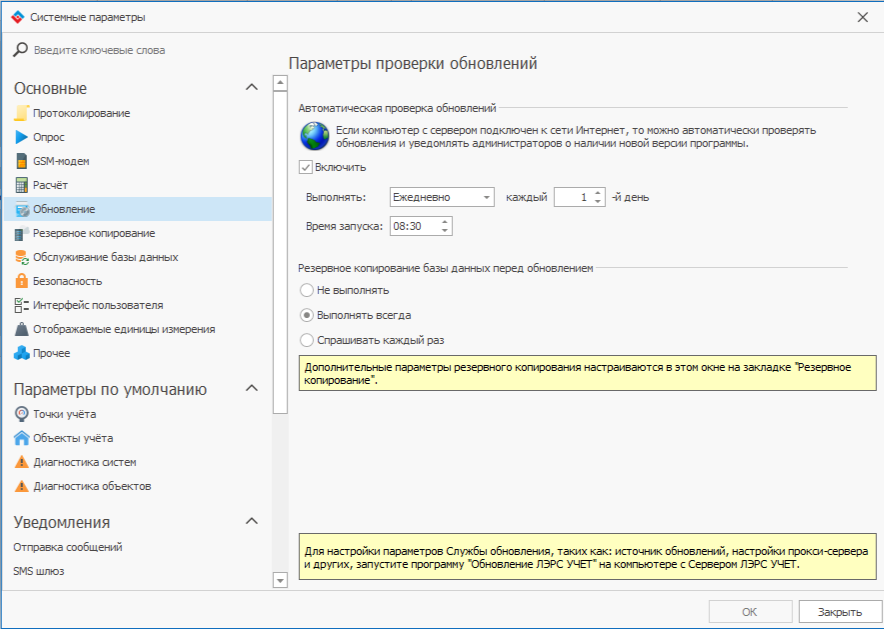Click the Закрыть button

839,612
